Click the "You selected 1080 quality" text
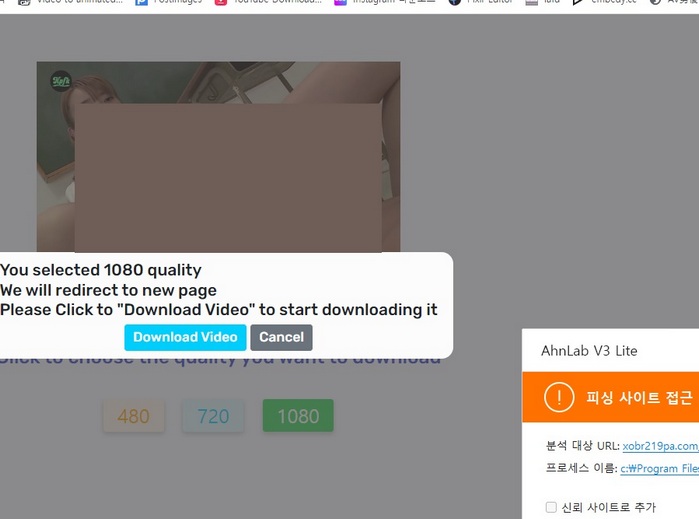This screenshot has width=699, height=519. coord(101,270)
